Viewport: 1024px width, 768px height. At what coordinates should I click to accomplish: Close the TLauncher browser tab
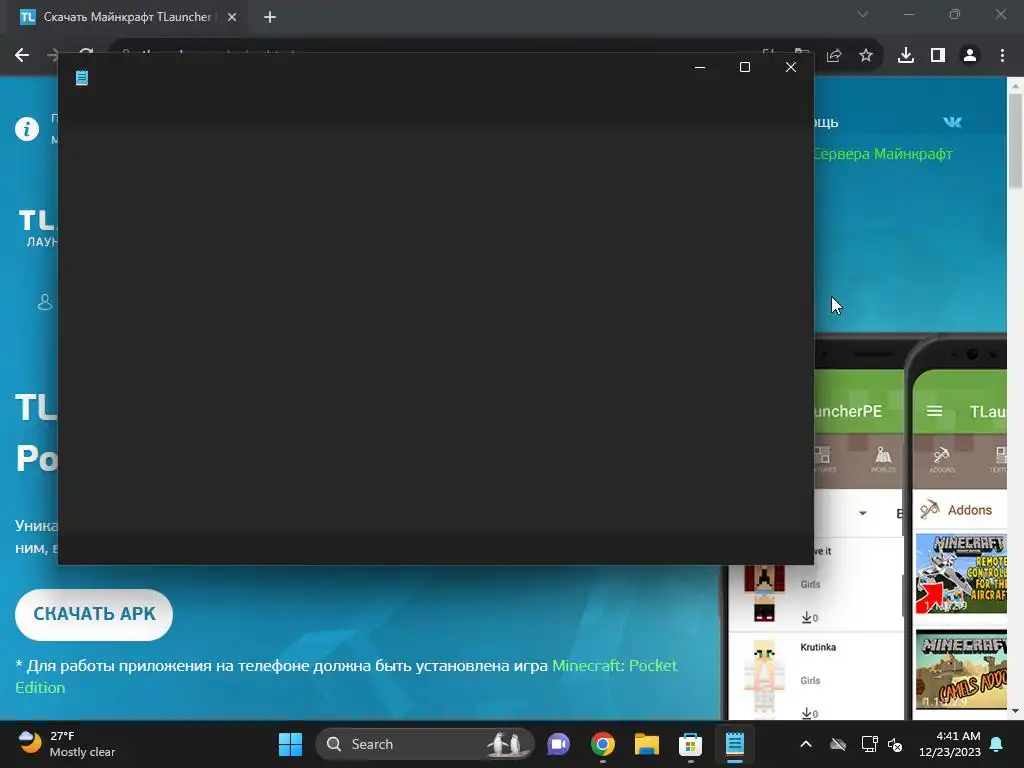click(232, 18)
